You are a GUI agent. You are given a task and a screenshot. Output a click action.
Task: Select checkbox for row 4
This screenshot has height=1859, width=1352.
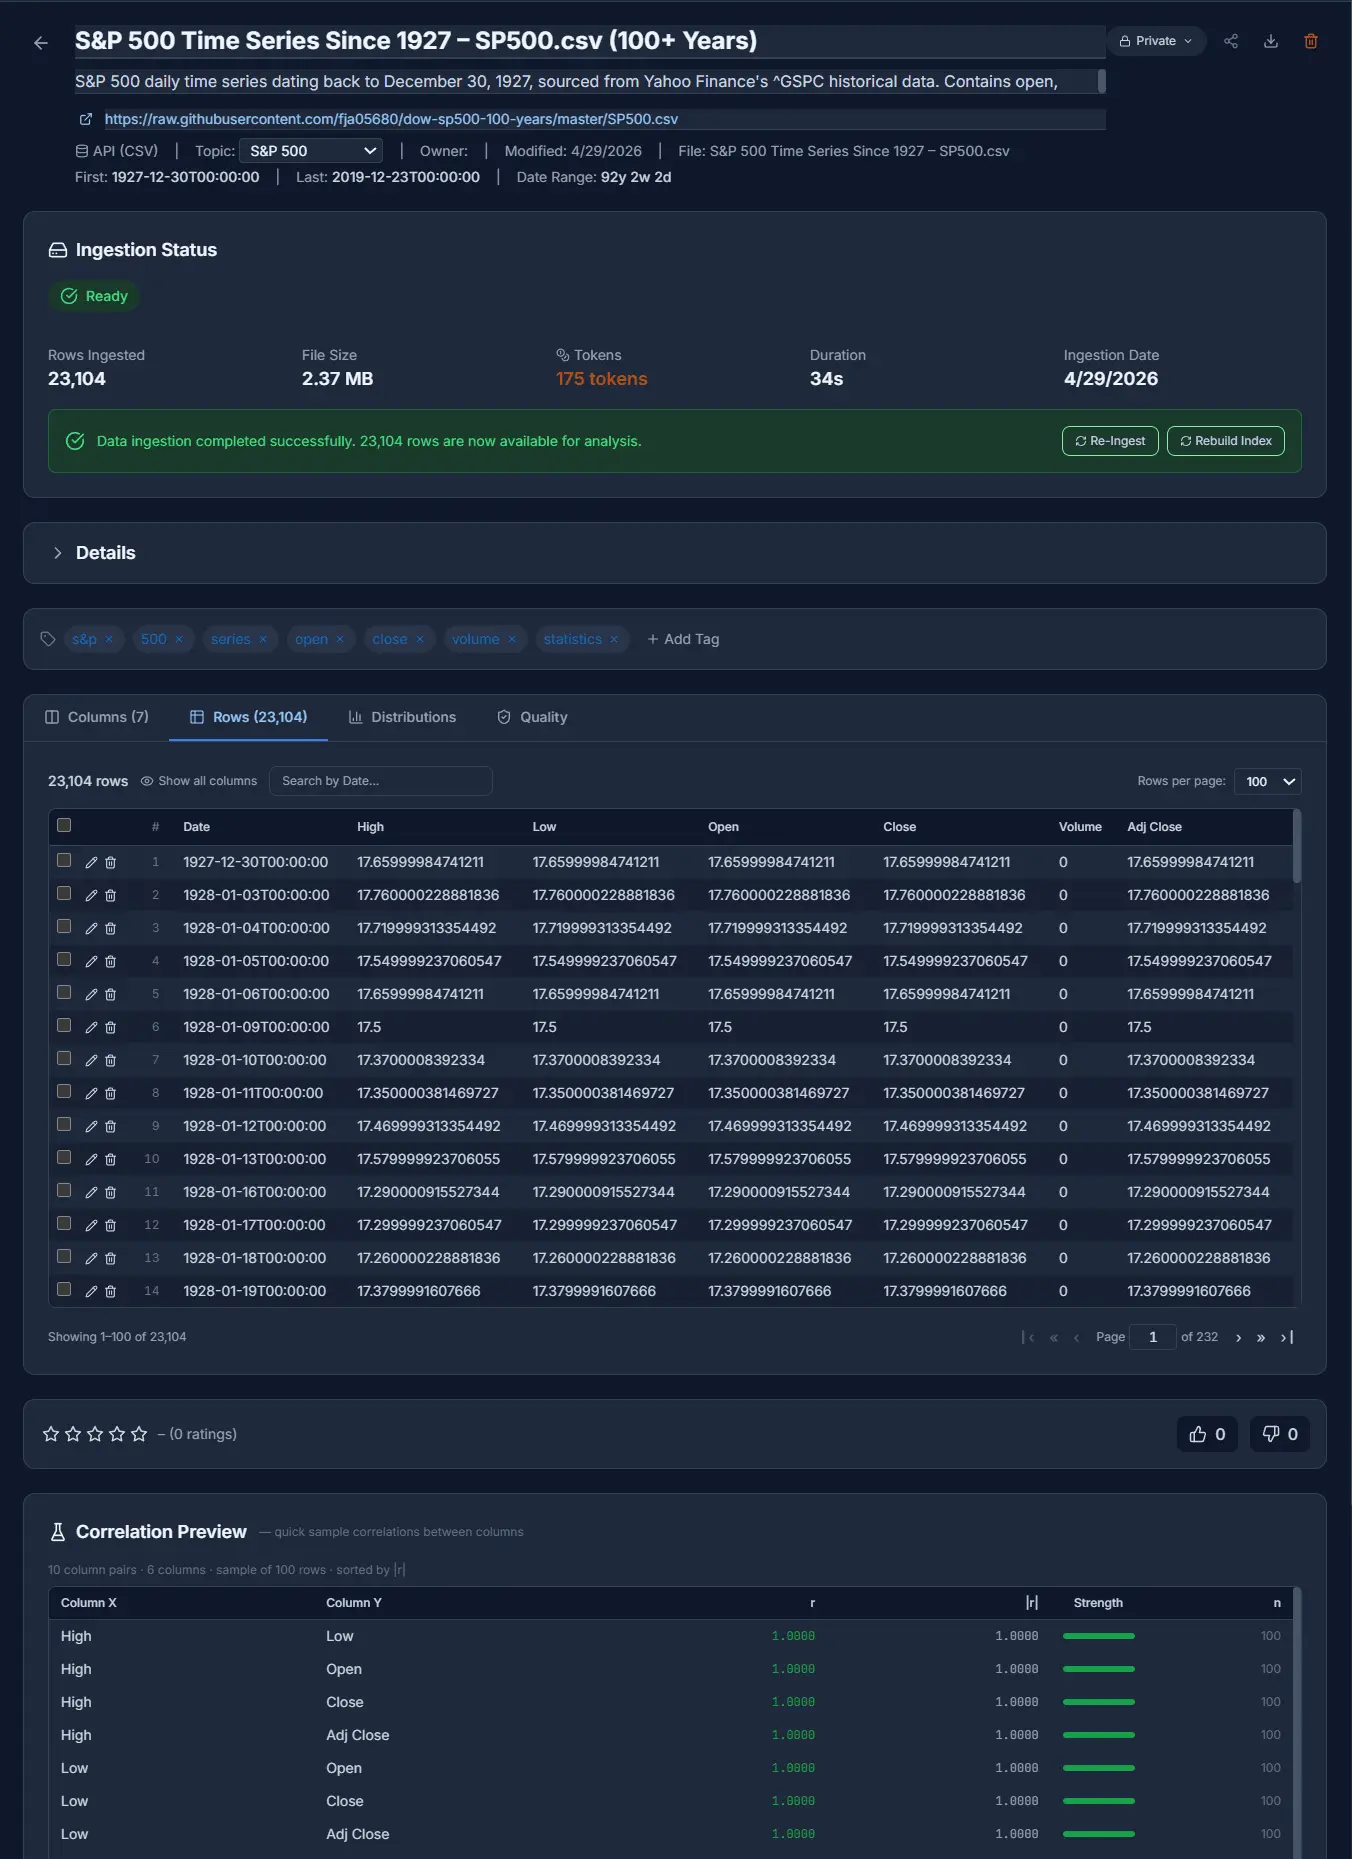[x=64, y=959]
